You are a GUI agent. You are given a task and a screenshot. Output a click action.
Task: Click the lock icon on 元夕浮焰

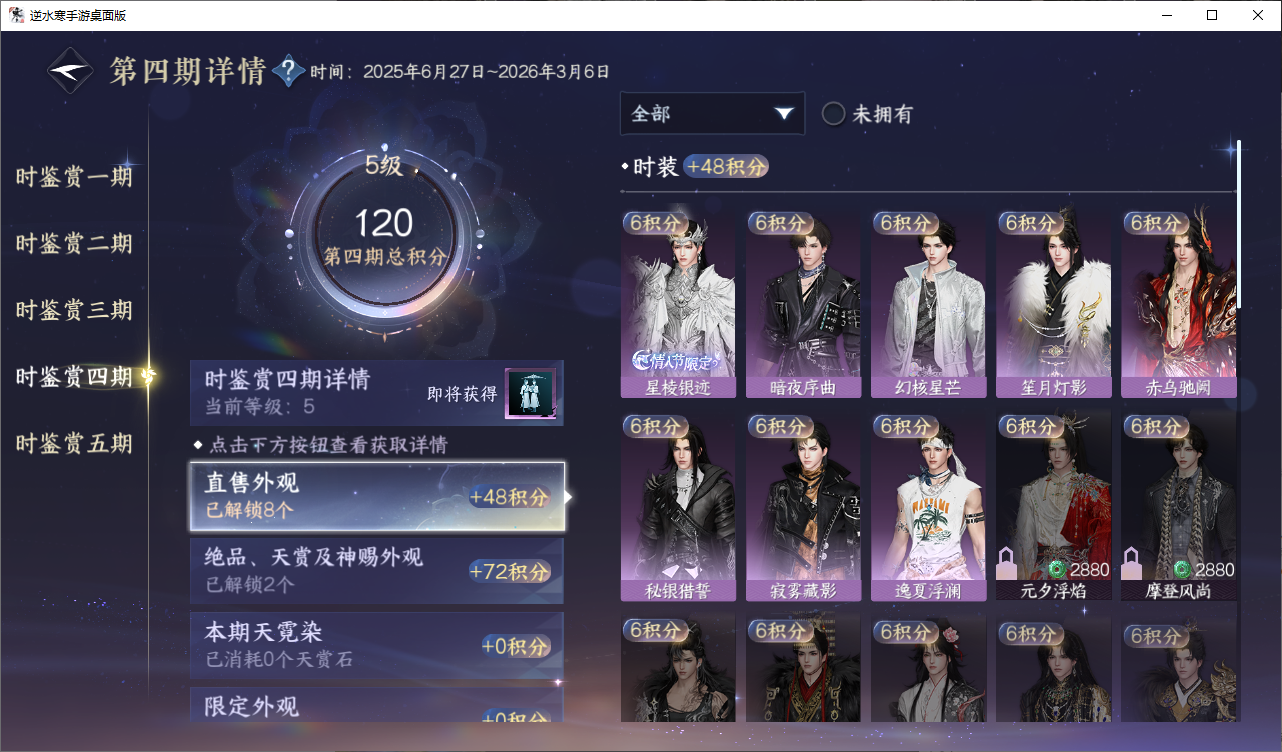tap(1008, 564)
